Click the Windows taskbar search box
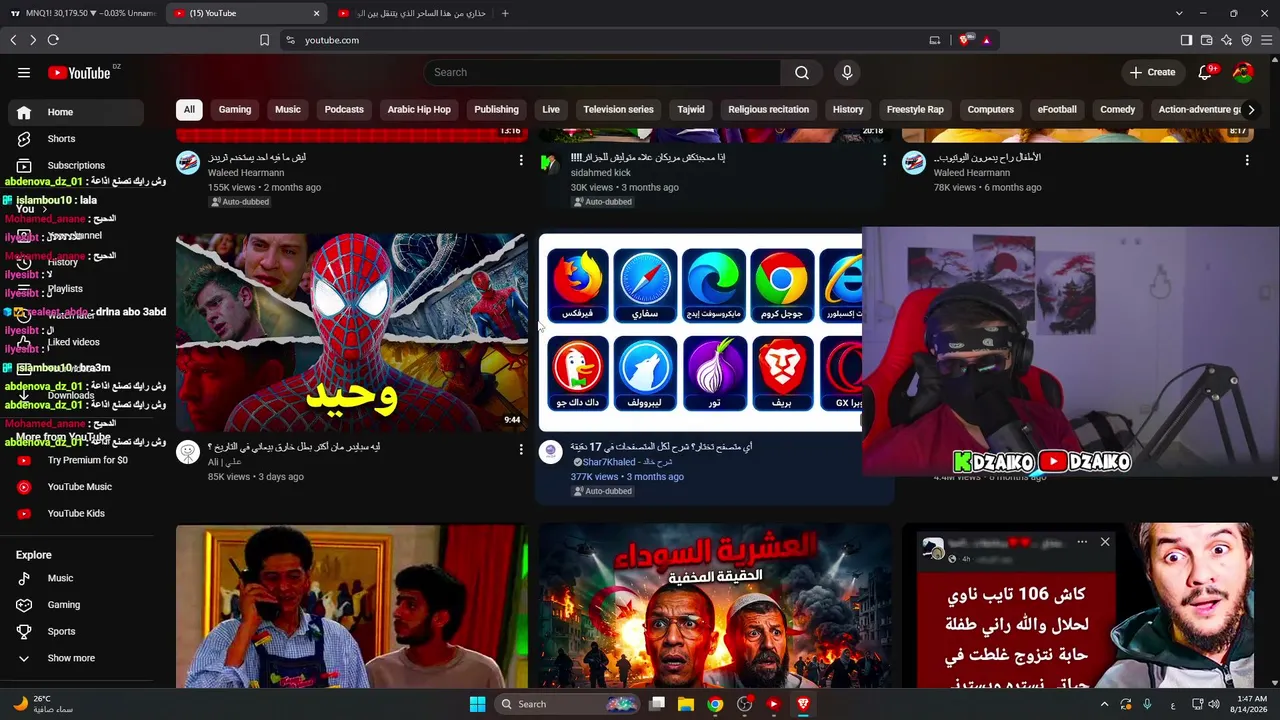This screenshot has width=1280, height=720. [x=568, y=704]
